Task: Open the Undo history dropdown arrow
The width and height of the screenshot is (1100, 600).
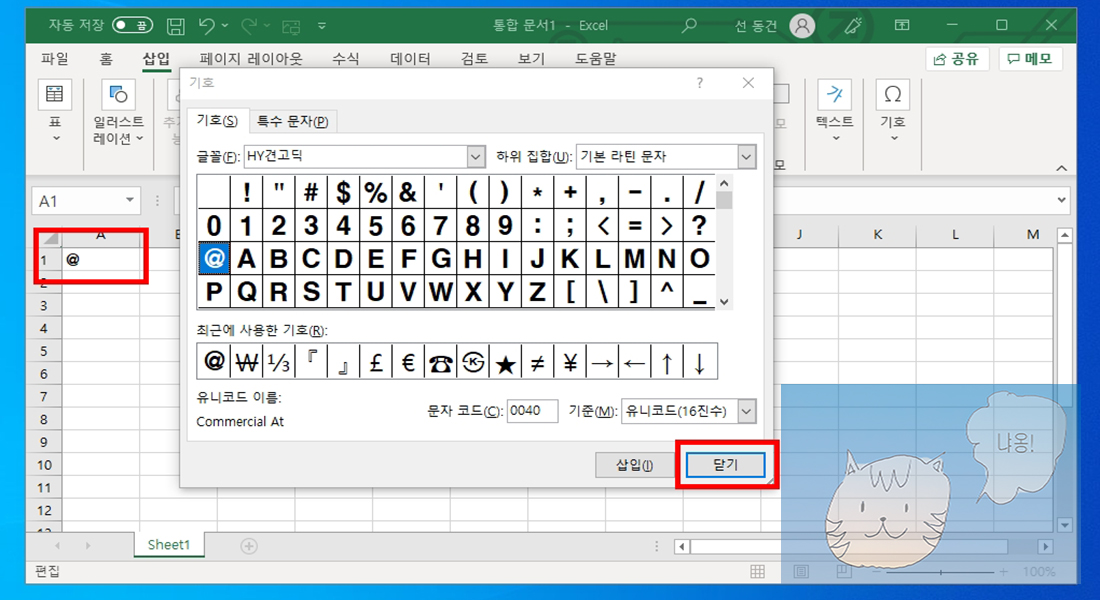Action: 225,26
